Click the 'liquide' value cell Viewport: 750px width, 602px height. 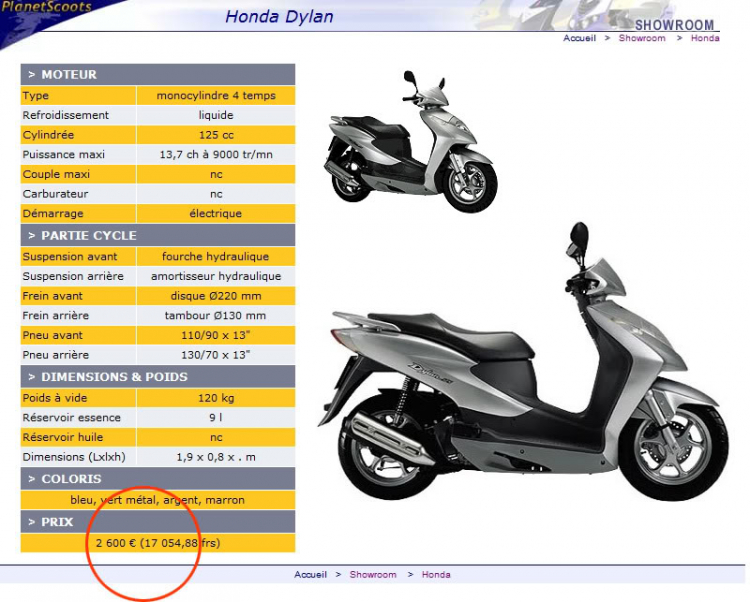coord(216,115)
